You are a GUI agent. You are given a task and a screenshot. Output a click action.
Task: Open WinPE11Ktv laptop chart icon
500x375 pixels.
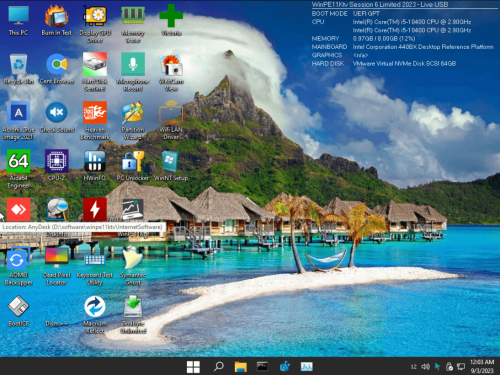pyautogui.click(x=133, y=209)
